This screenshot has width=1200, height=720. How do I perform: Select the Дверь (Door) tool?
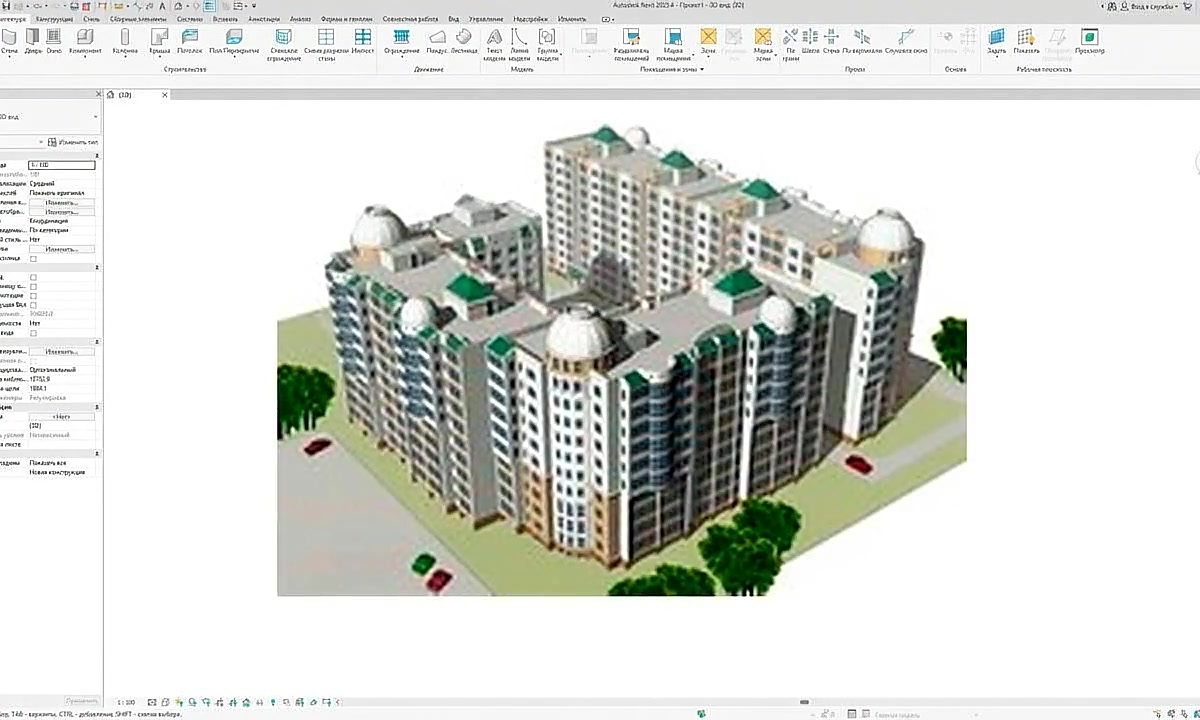34,41
